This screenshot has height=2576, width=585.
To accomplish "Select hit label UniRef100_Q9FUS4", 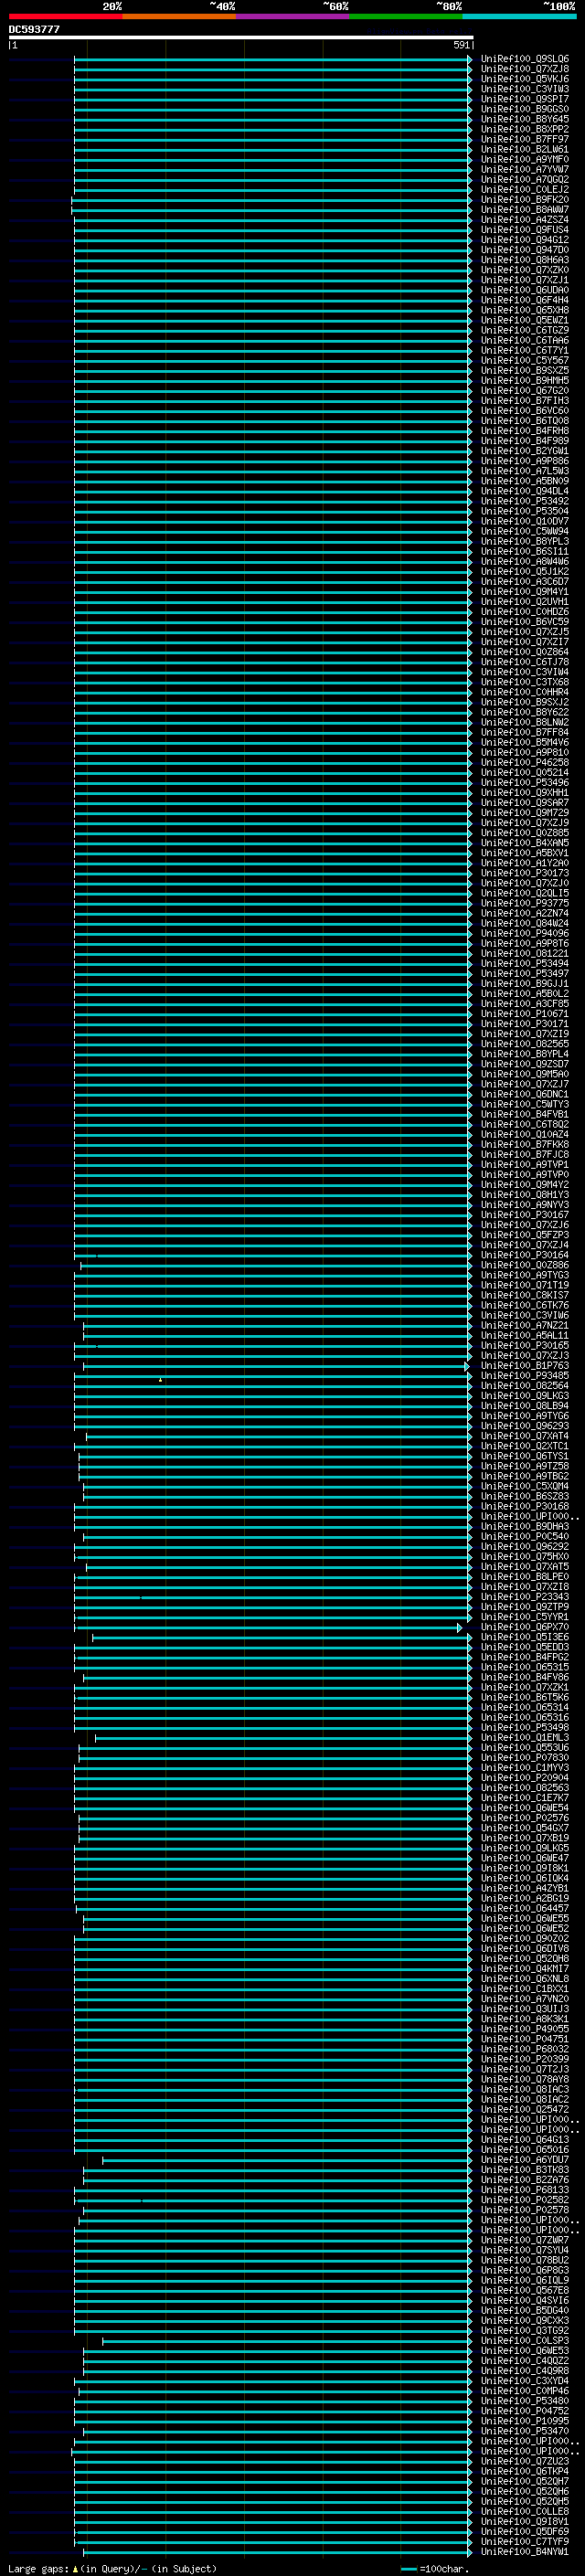I will click(525, 230).
